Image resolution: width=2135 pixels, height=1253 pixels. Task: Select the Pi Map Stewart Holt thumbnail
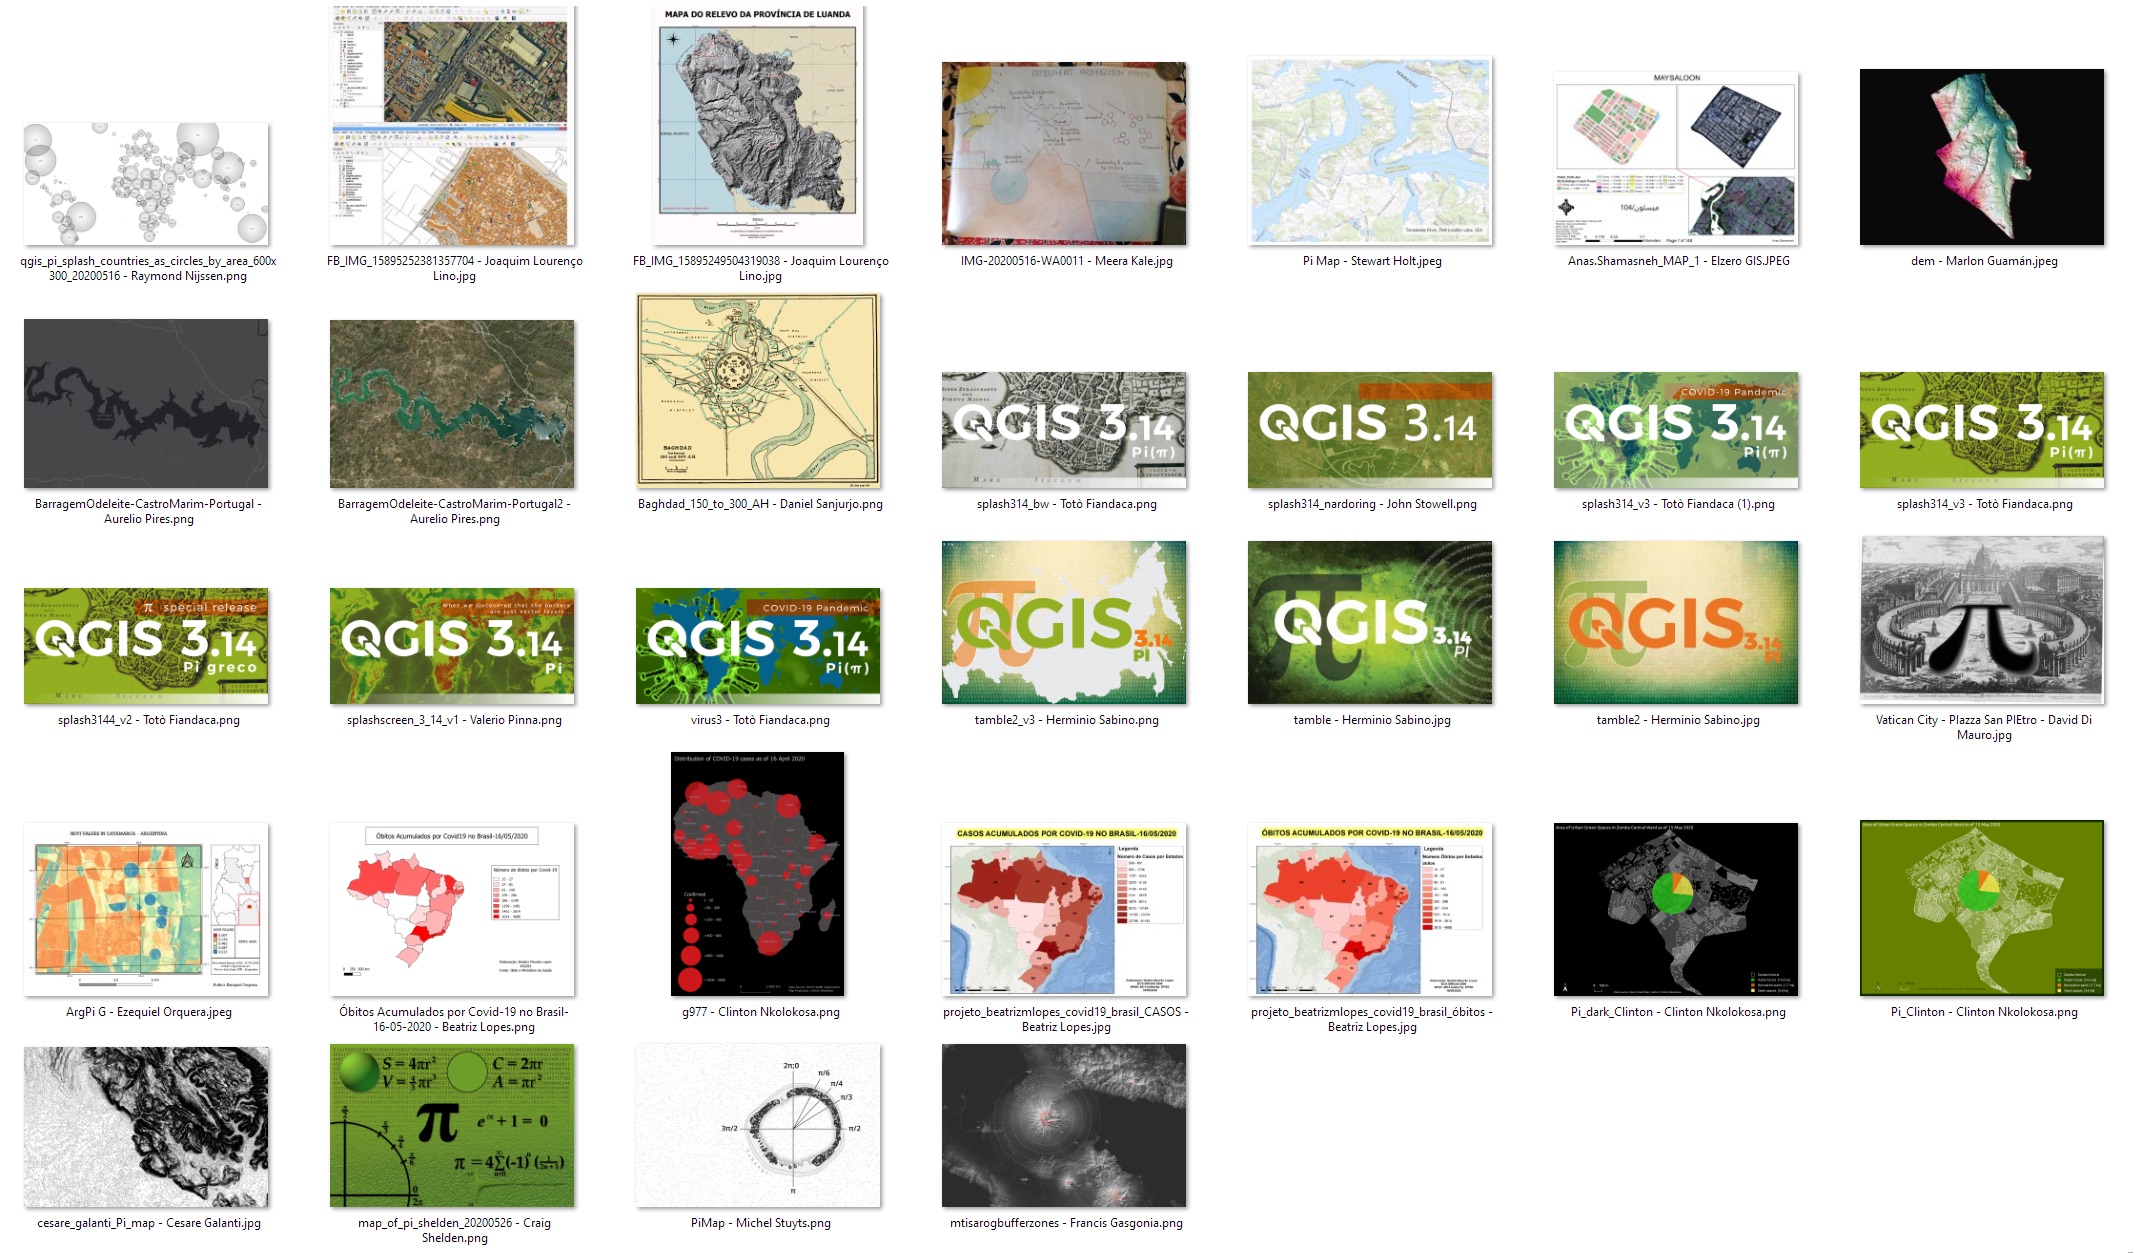1370,150
